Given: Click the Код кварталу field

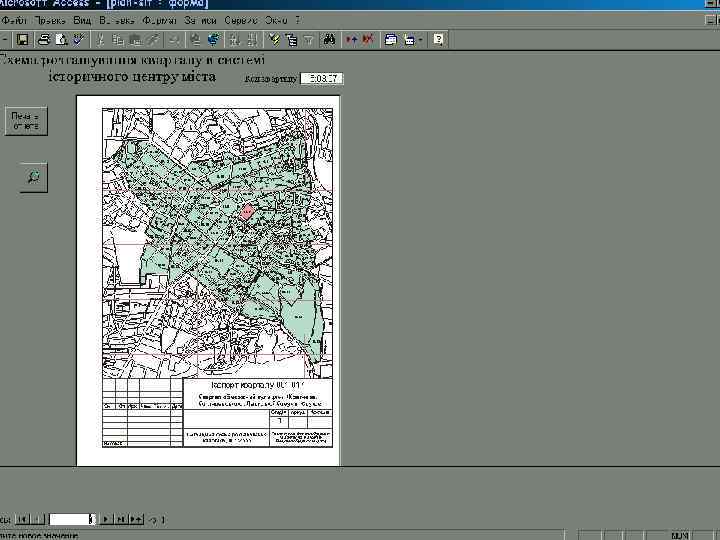Looking at the screenshot, I should coord(321,78).
